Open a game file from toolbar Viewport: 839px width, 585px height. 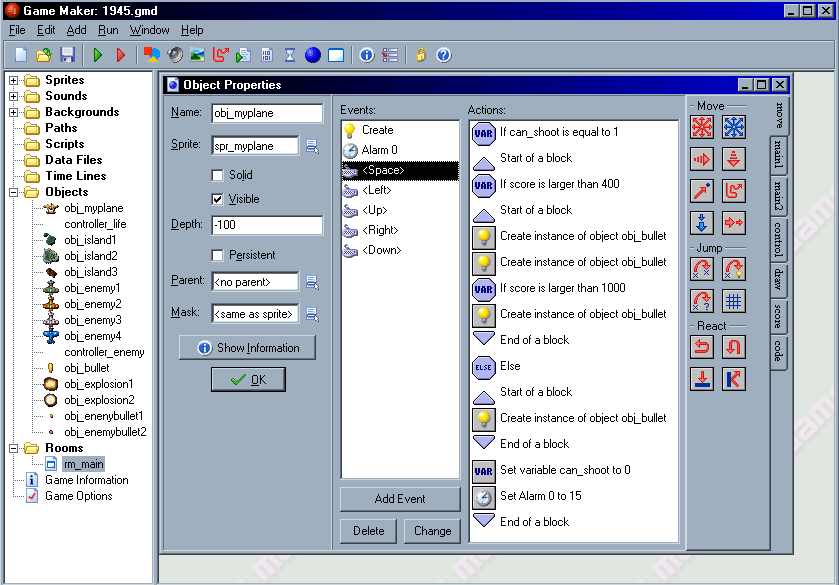(44, 55)
